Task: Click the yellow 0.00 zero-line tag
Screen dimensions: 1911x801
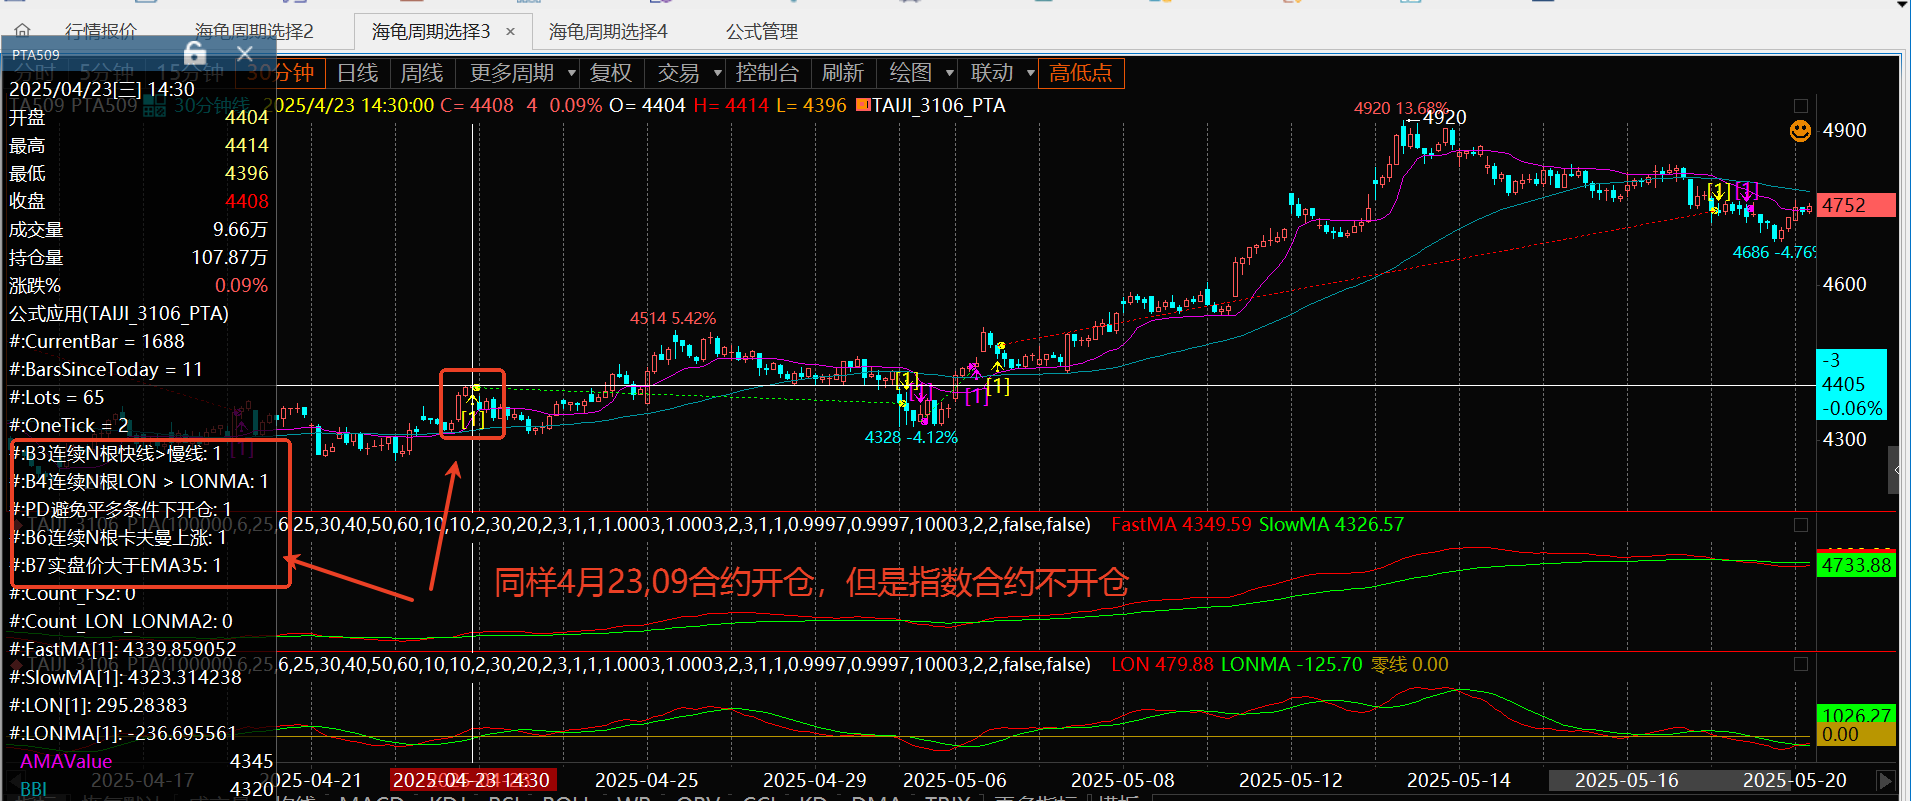Action: point(1856,735)
